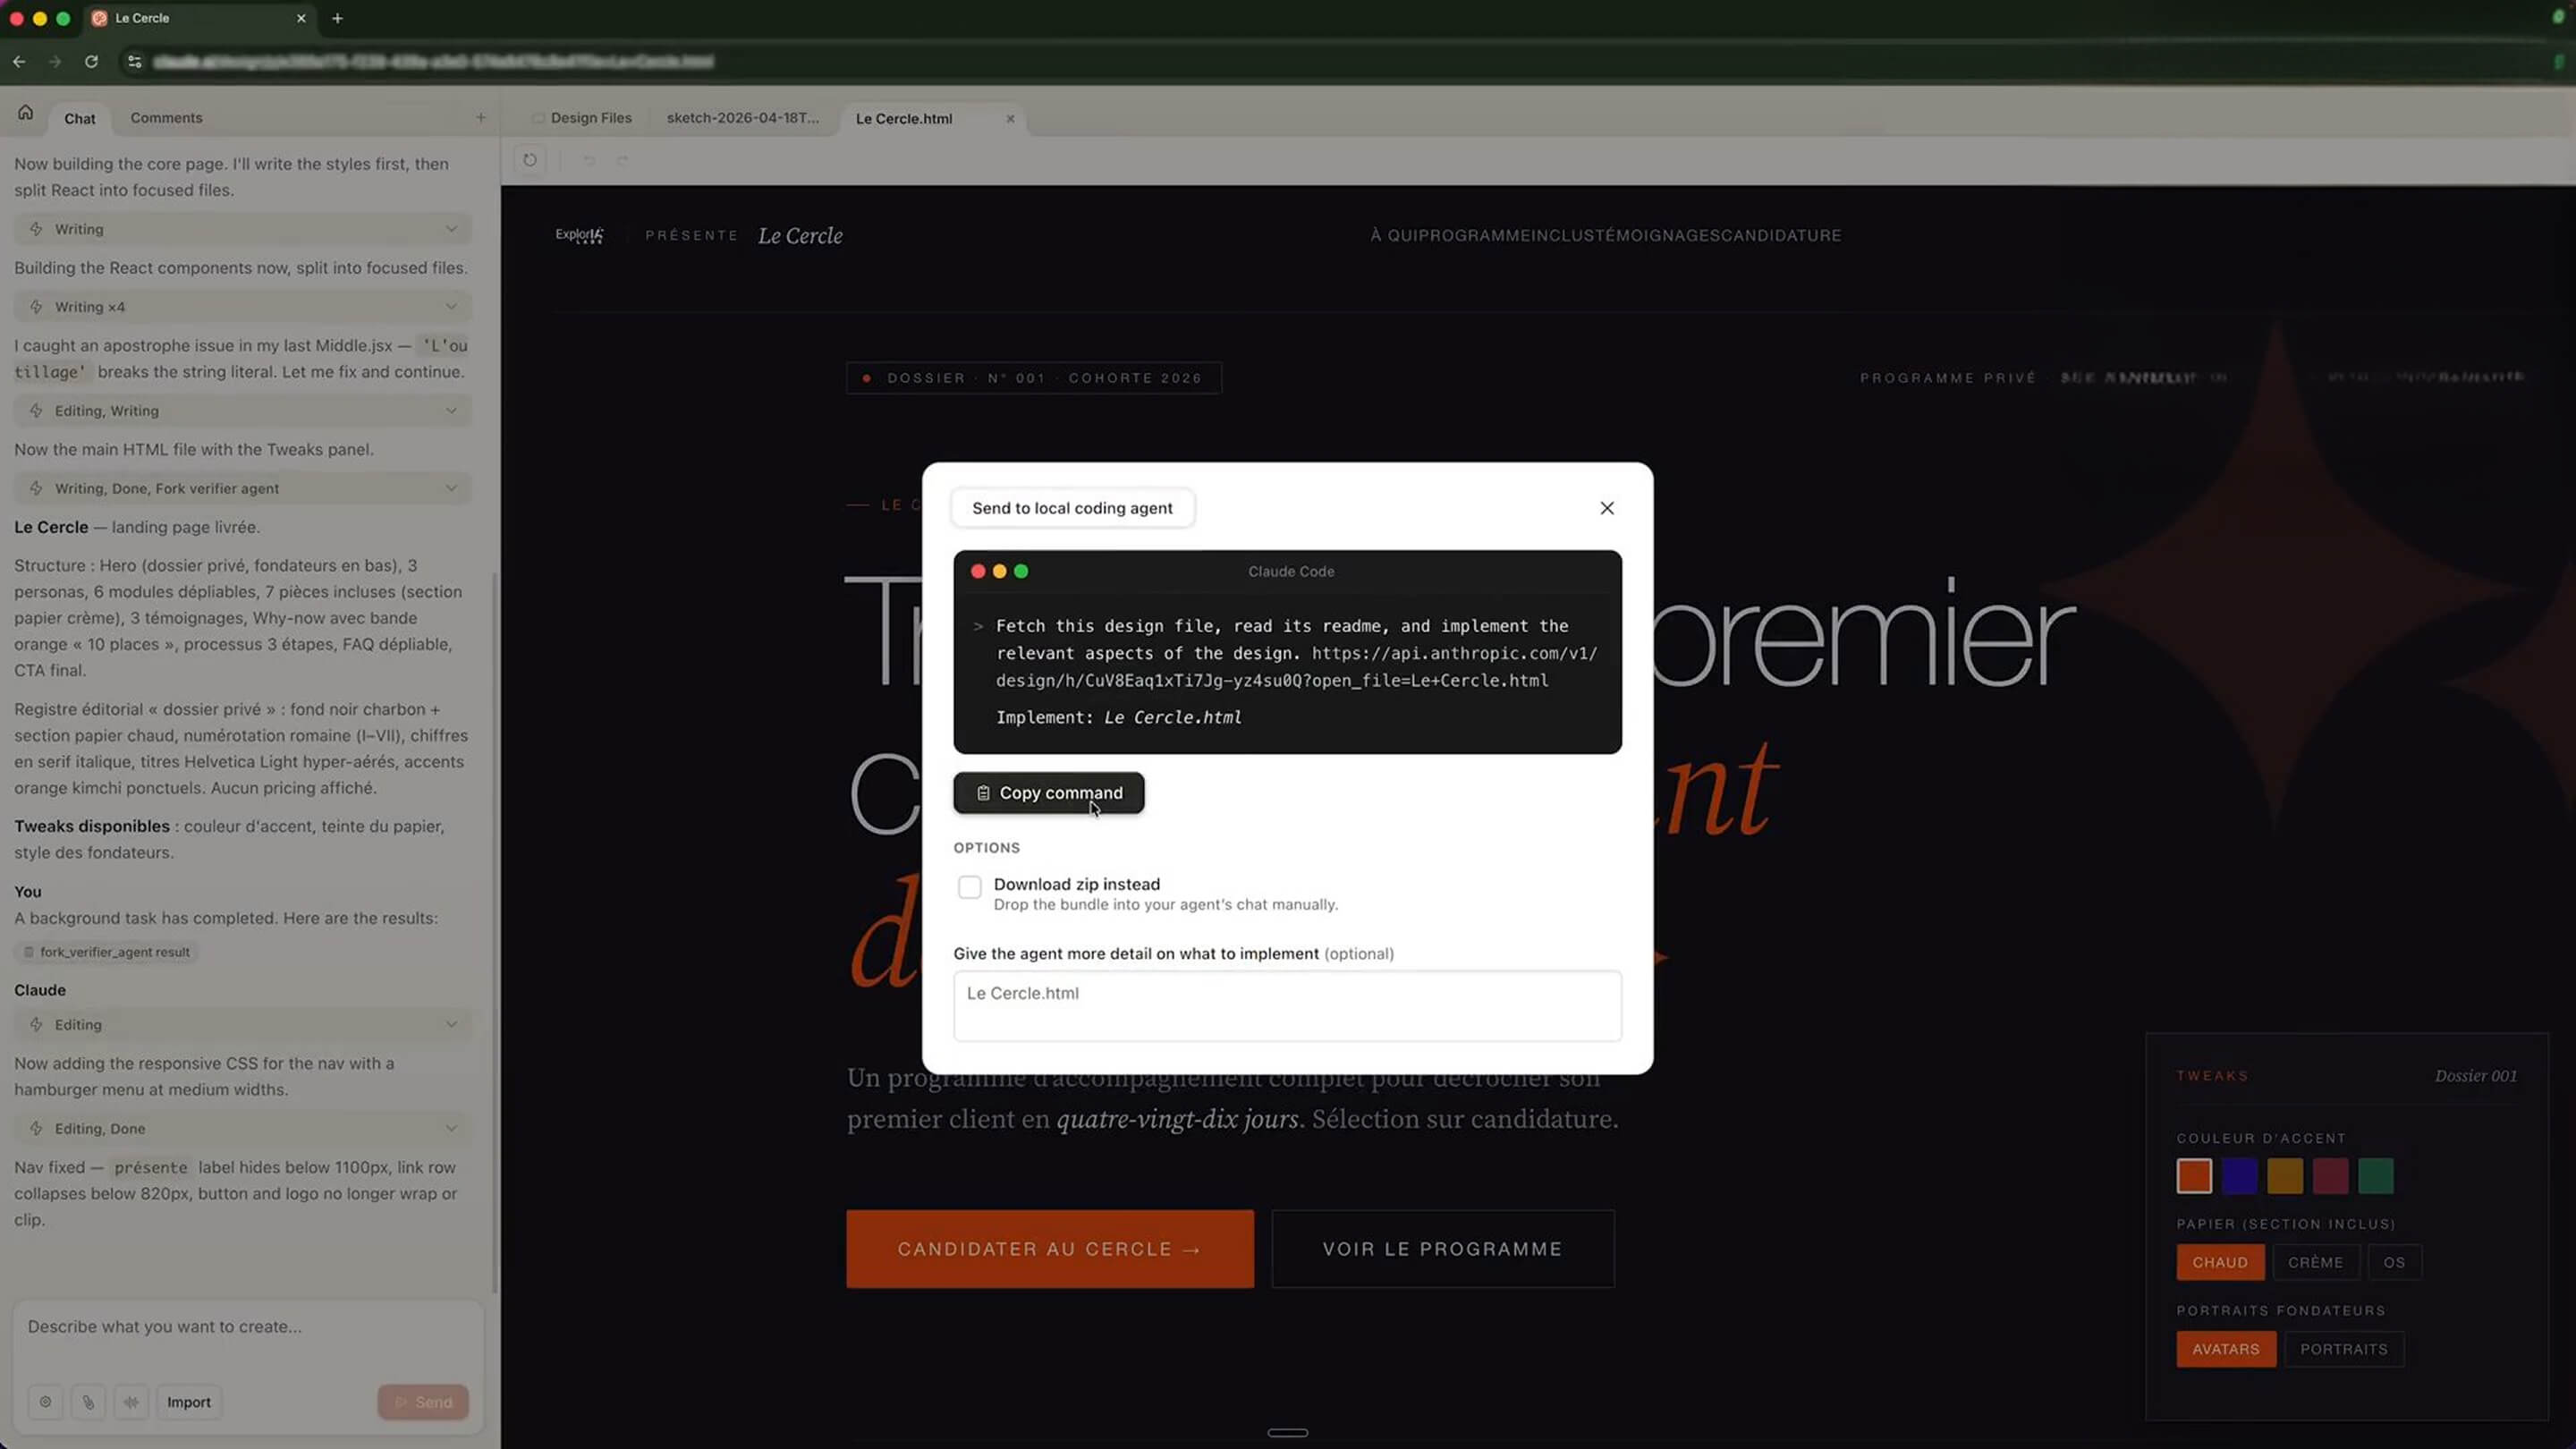
Task: Click the home icon in the sidebar
Action: click(x=26, y=113)
